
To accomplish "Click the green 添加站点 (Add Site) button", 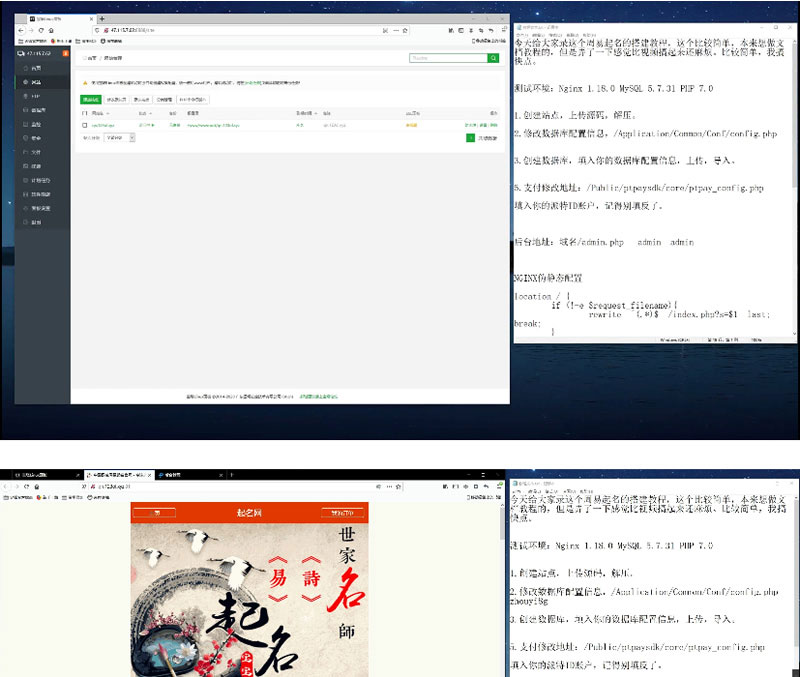I will pyautogui.click(x=91, y=100).
